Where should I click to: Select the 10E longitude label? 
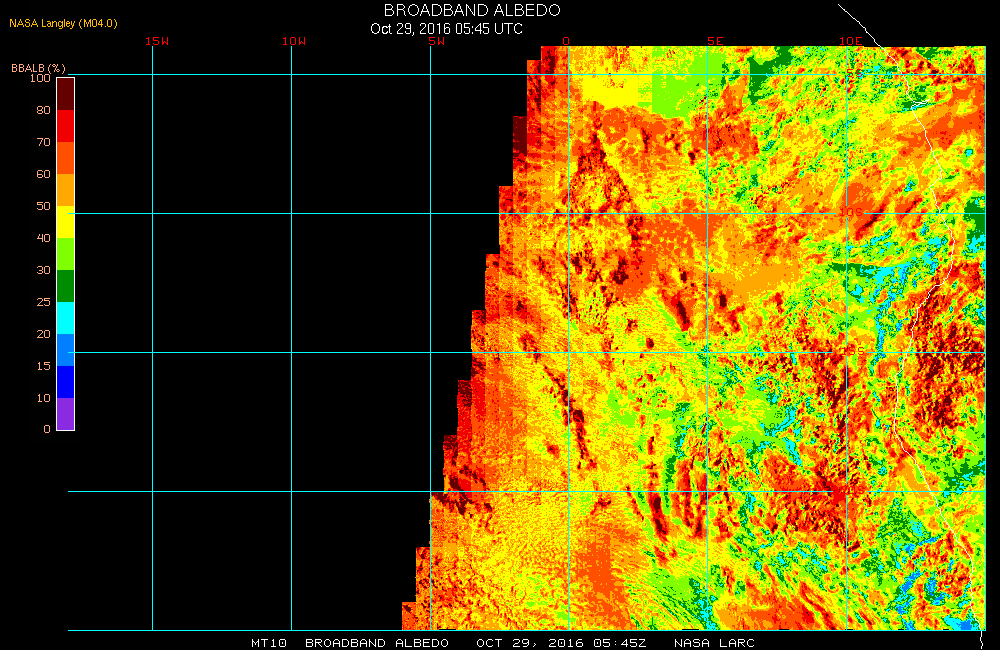pos(851,41)
